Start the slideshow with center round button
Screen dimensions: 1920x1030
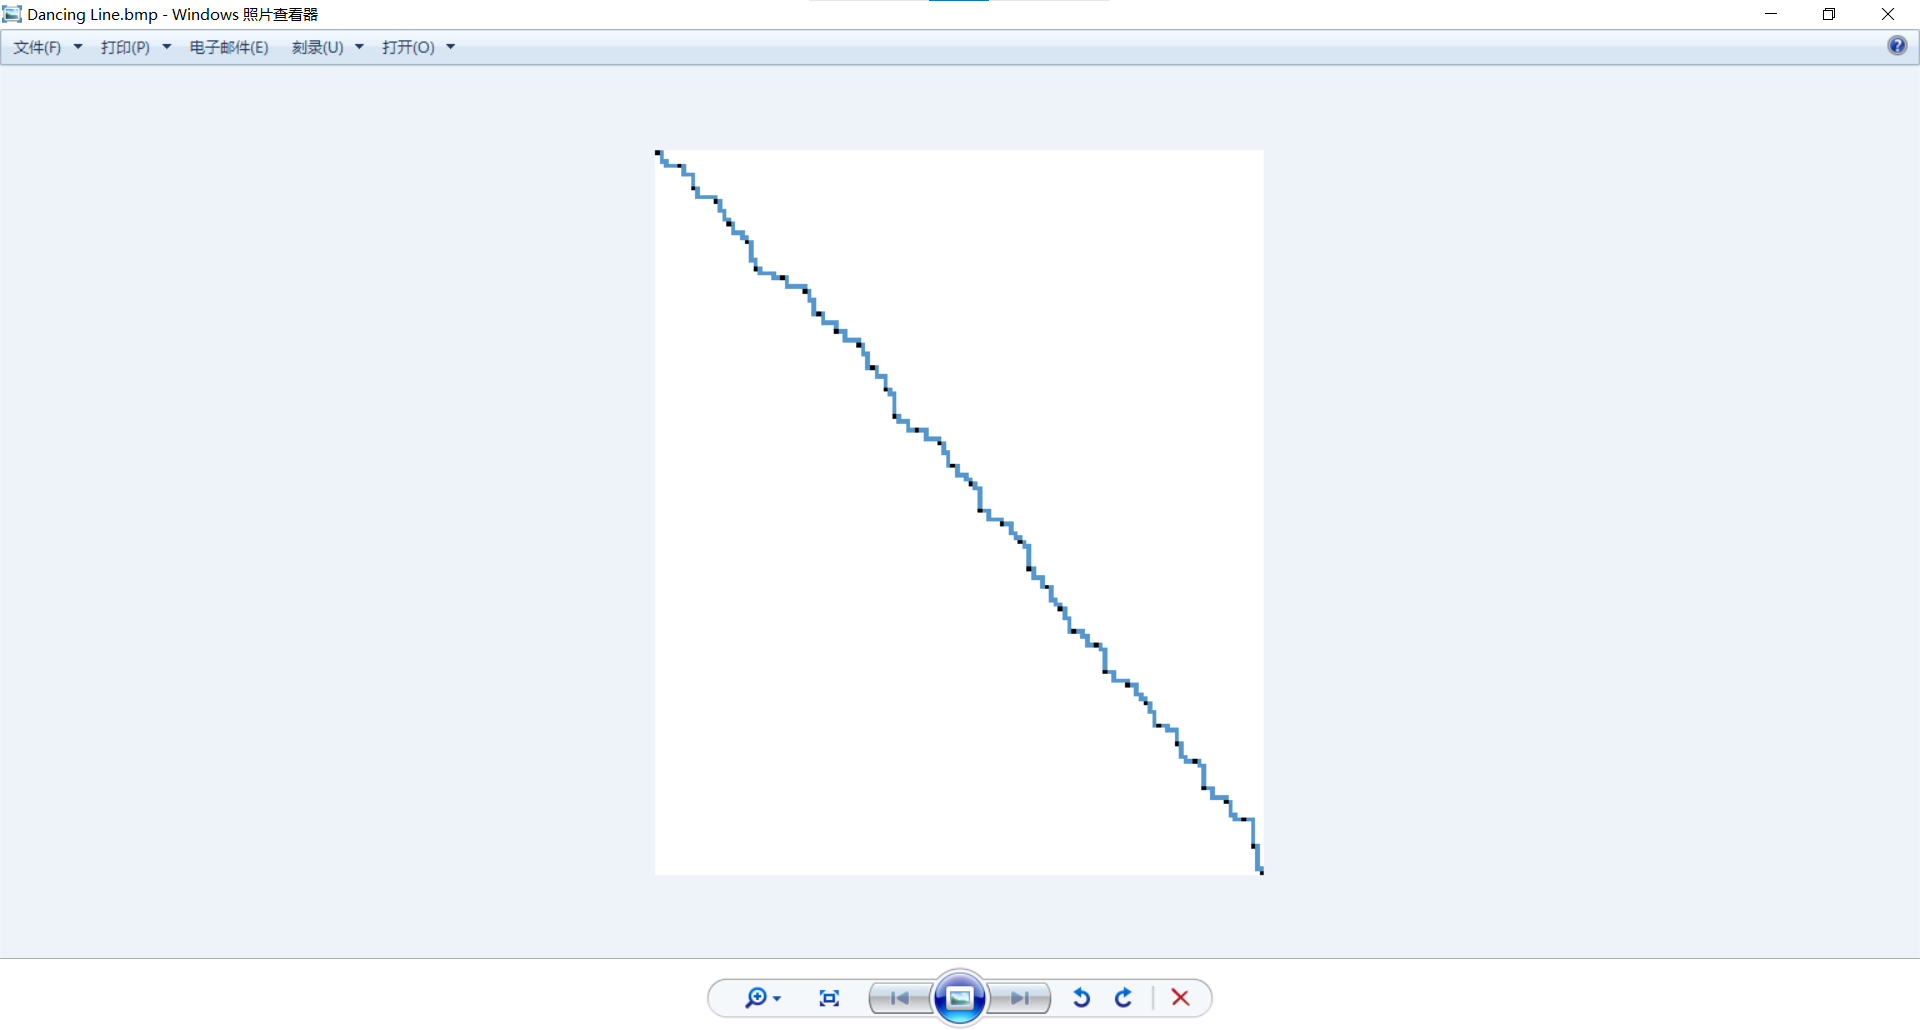960,998
